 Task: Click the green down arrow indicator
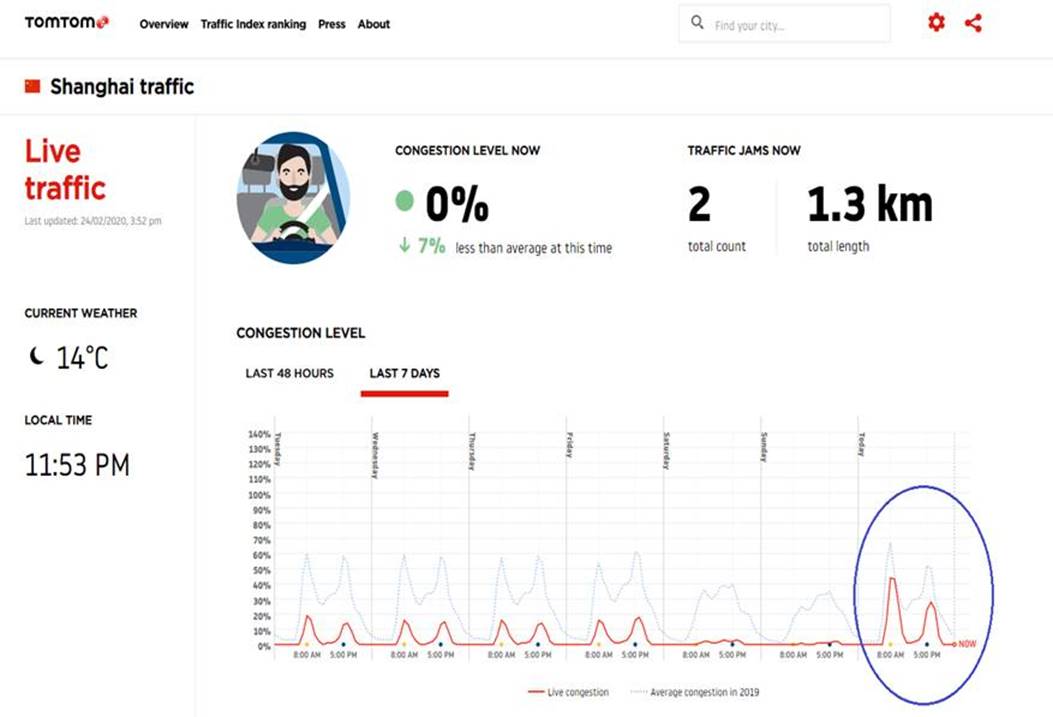point(404,246)
